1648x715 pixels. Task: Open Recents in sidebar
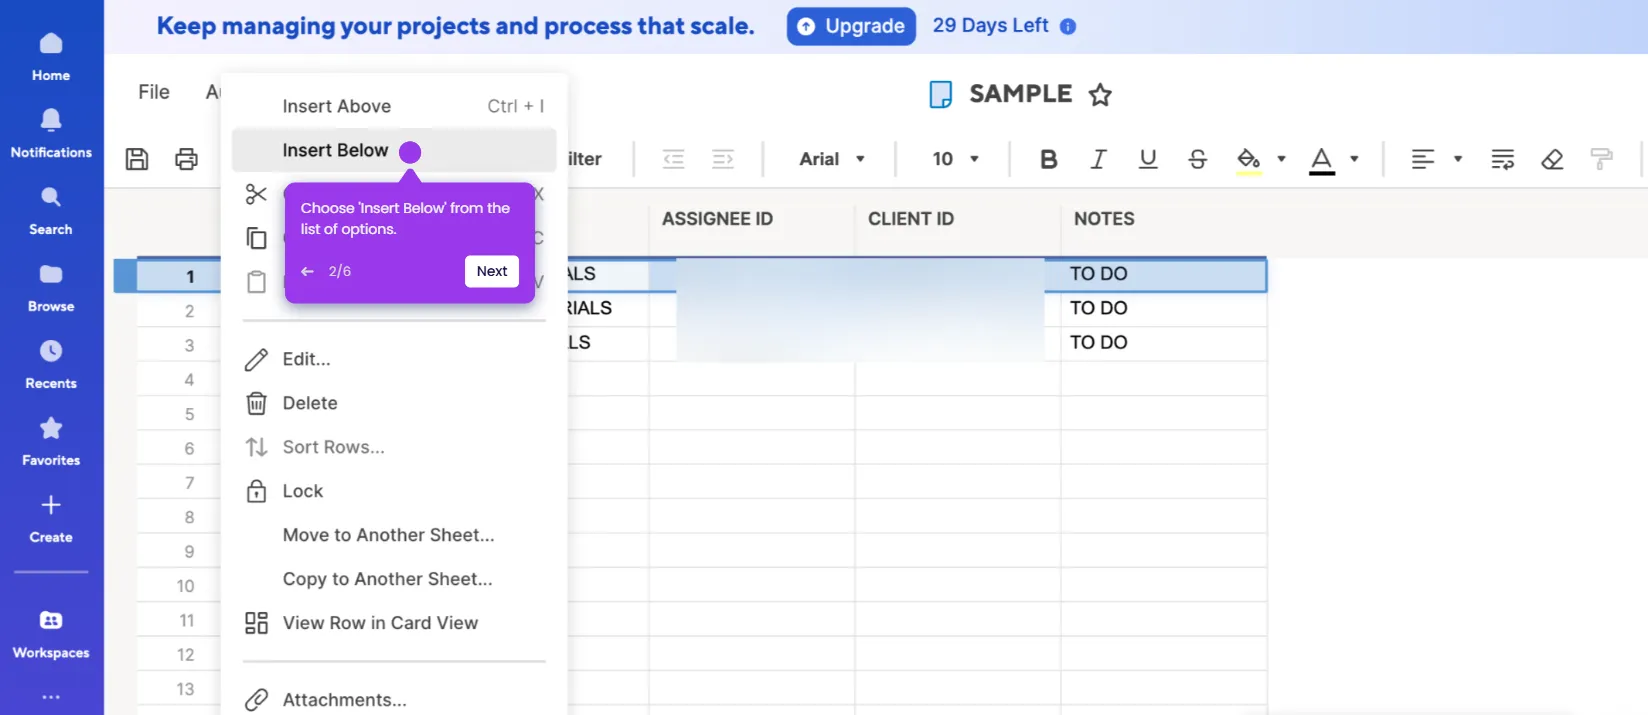[x=51, y=365]
